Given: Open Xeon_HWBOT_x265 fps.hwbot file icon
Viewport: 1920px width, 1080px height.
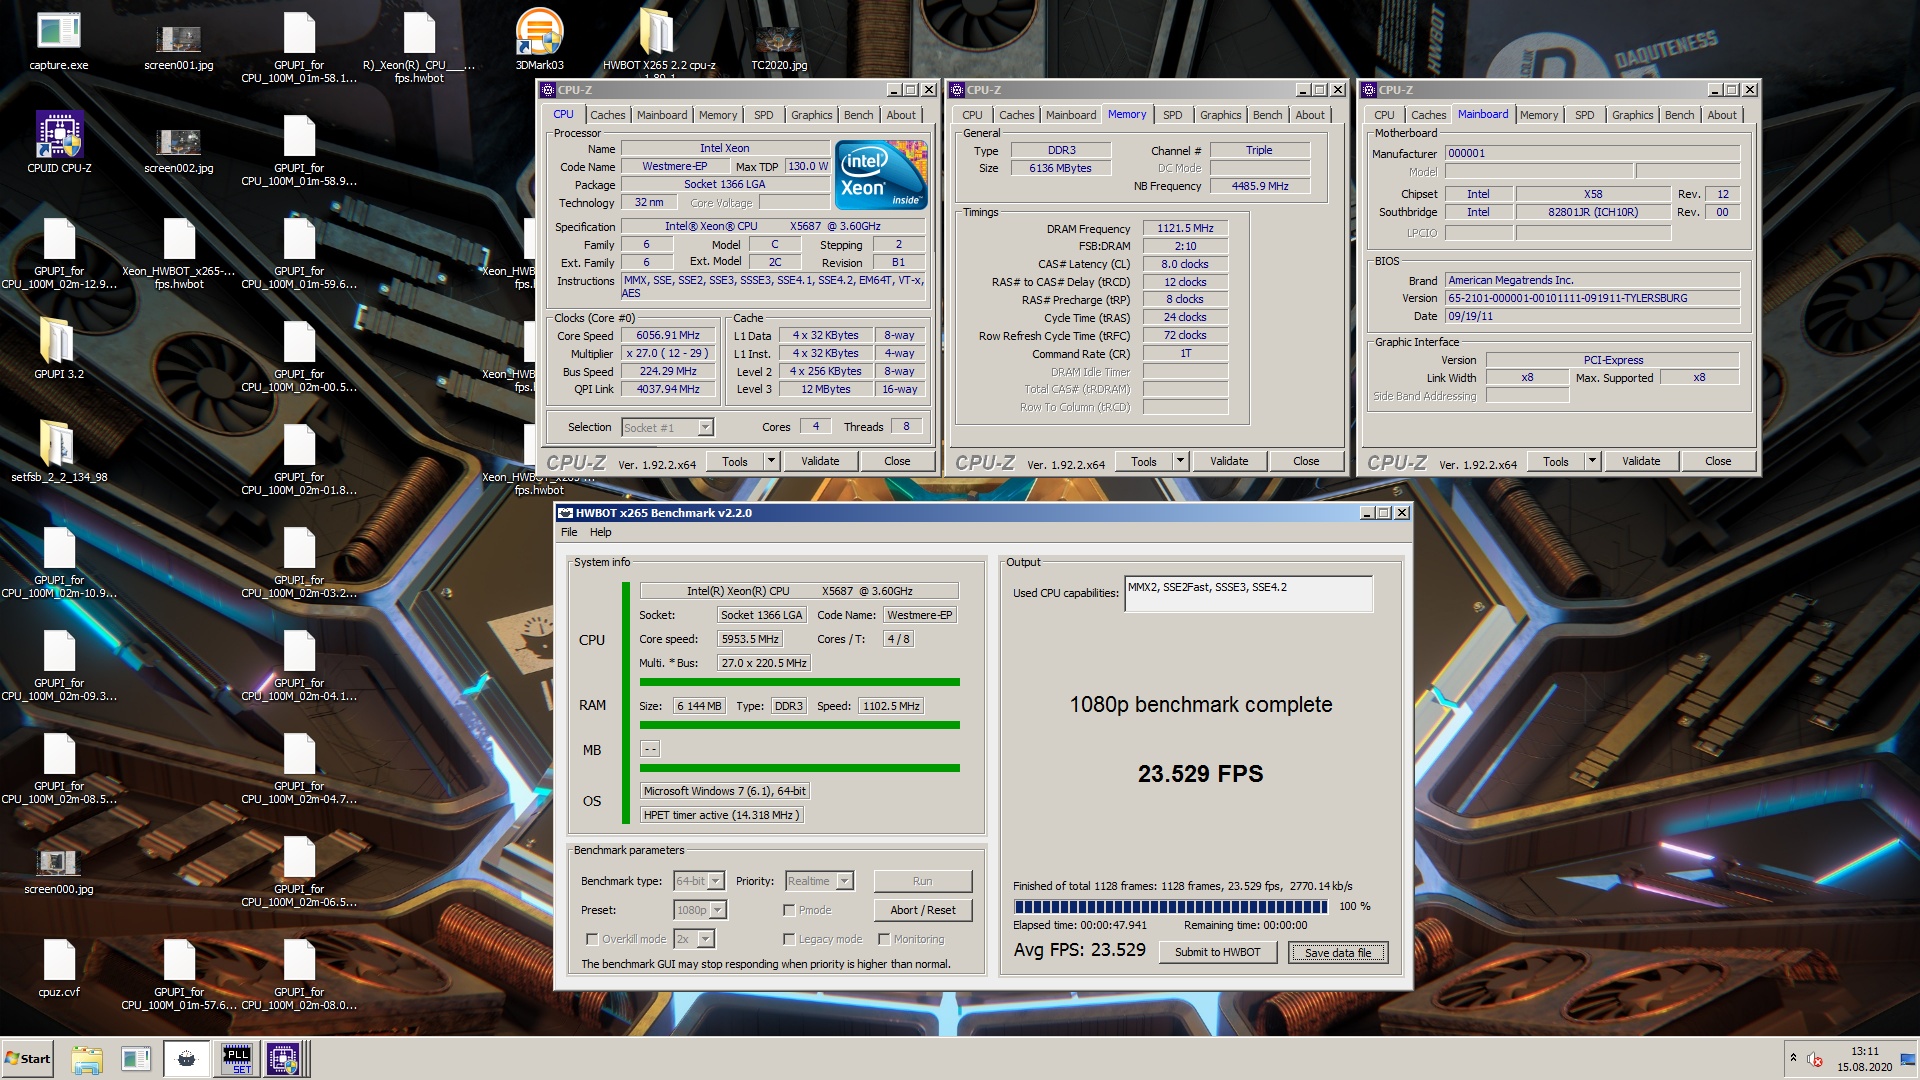Looking at the screenshot, I should tap(179, 255).
